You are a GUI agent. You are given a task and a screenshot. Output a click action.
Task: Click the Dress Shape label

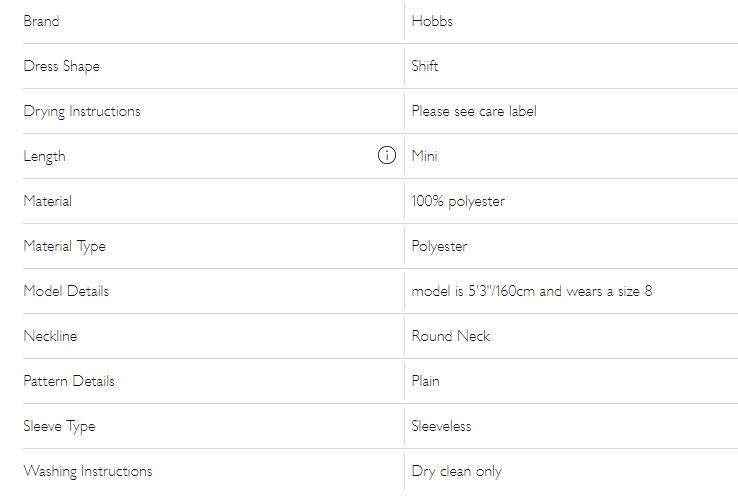point(61,66)
